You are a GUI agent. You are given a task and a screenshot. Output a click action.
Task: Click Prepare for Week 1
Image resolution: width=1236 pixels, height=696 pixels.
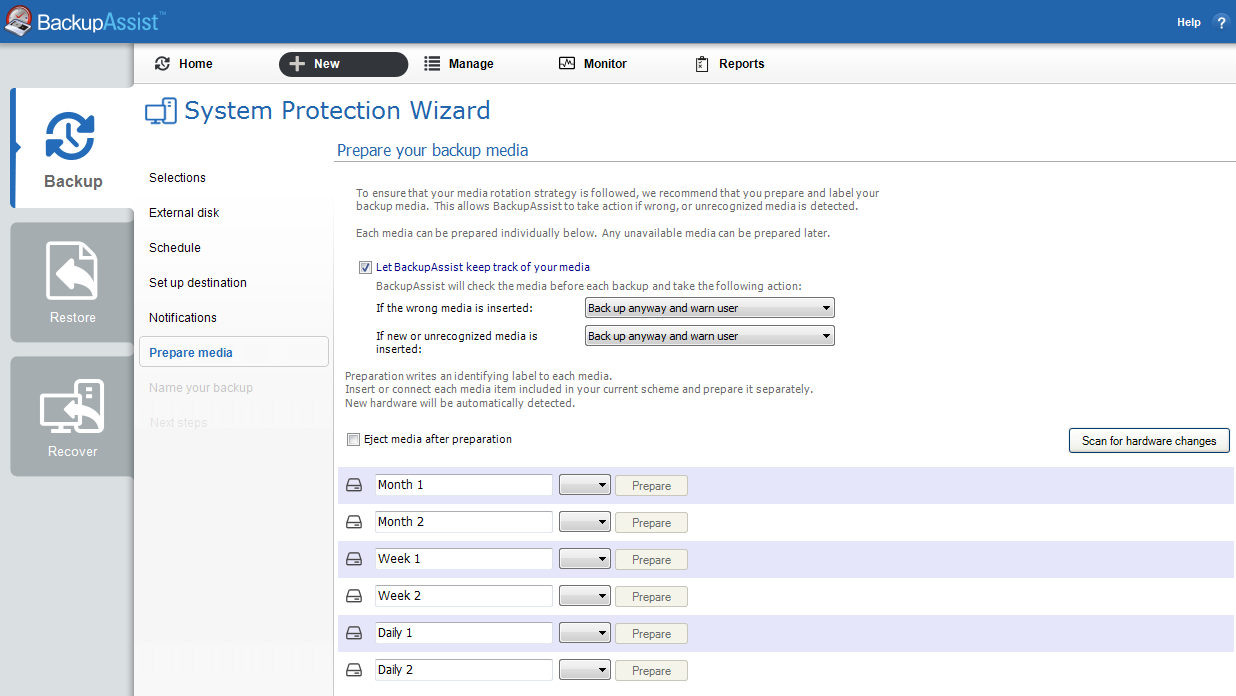651,560
